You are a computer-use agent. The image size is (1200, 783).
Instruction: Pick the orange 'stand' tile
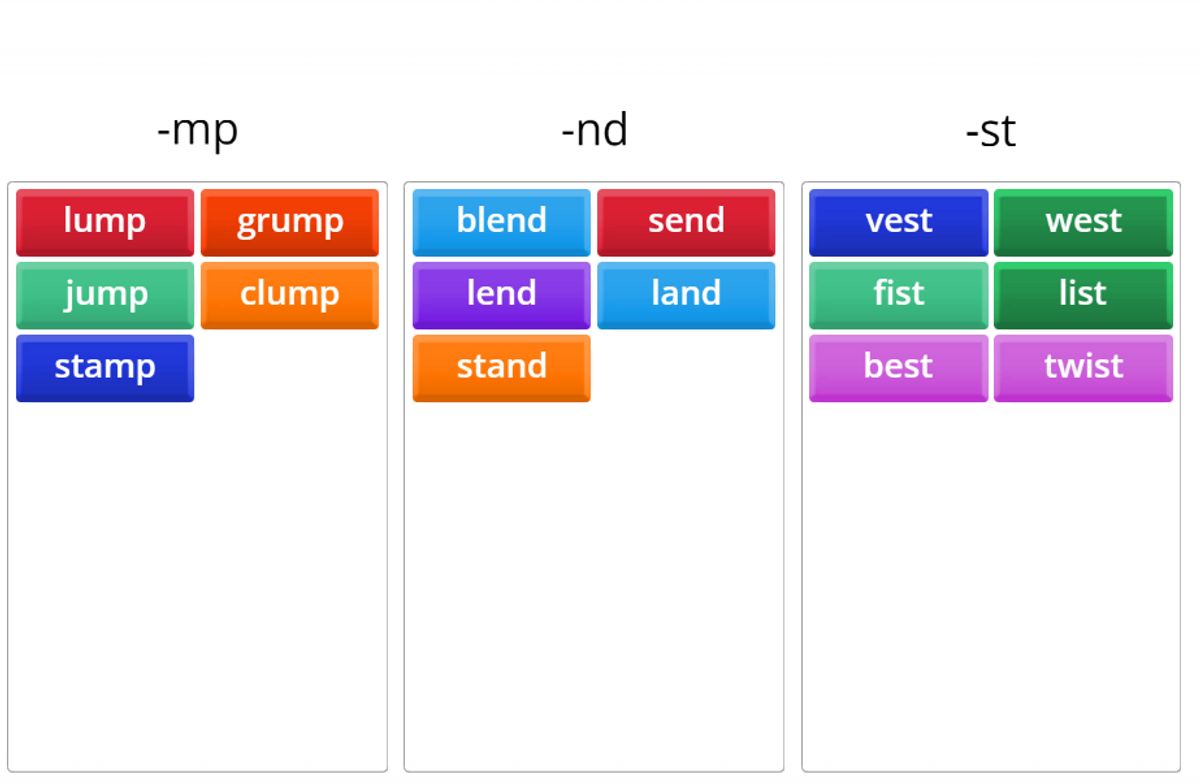[501, 368]
